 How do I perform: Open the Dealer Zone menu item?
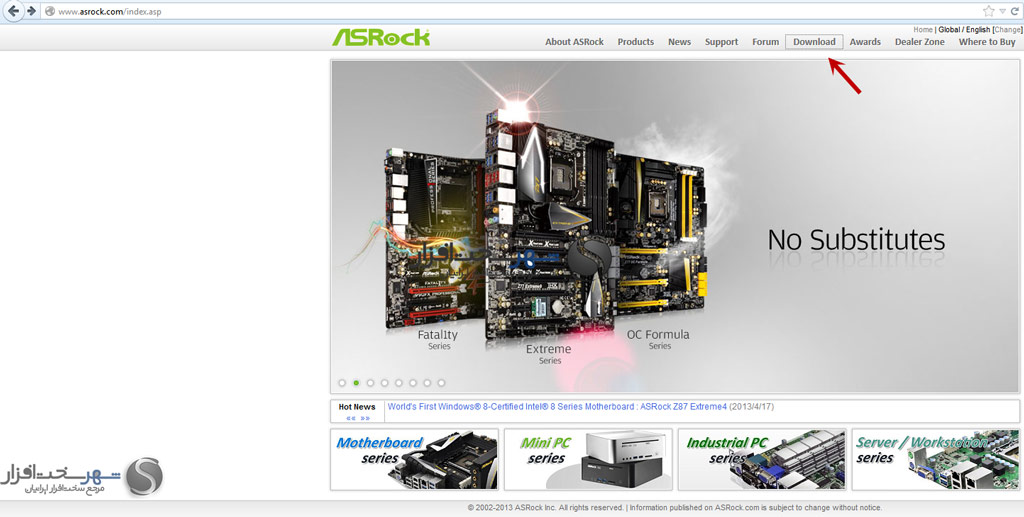point(920,42)
